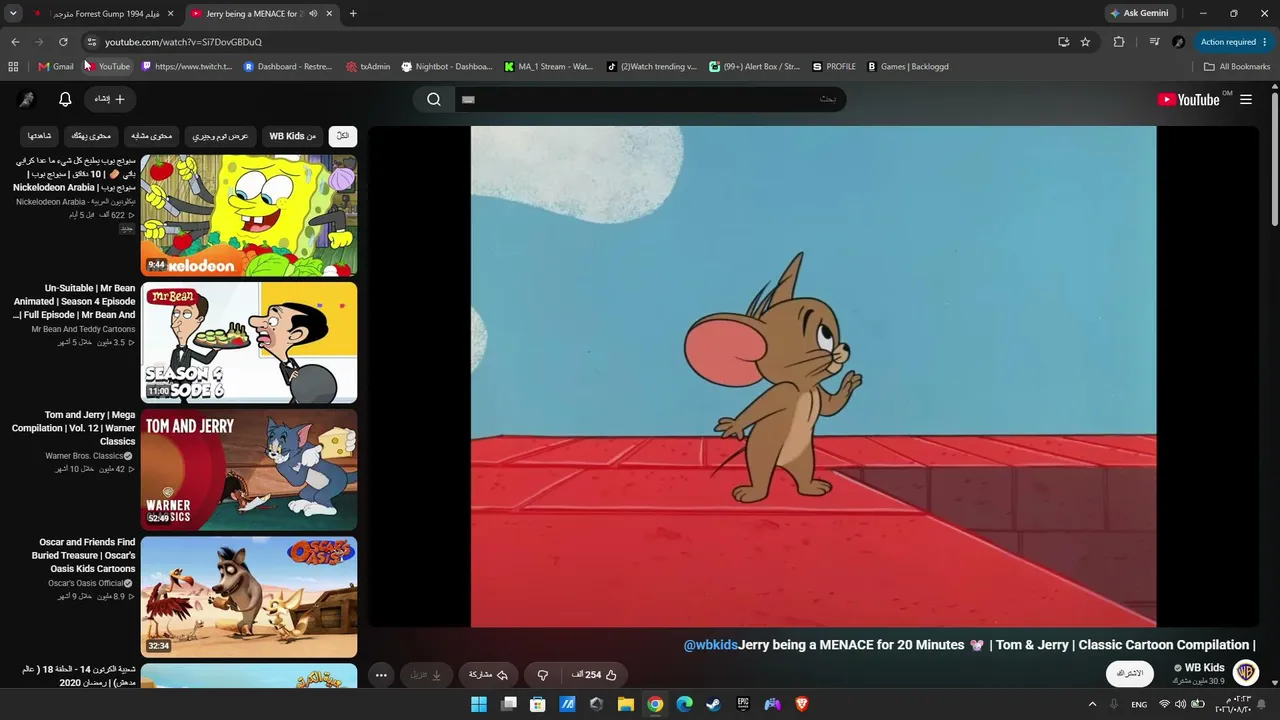Launch Brave browser from the taskbar
The image size is (1280, 720).
802,704
